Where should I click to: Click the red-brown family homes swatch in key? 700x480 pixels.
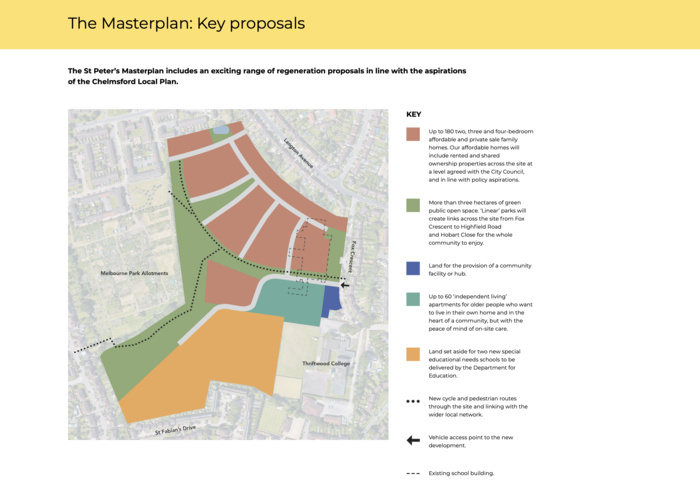[413, 135]
